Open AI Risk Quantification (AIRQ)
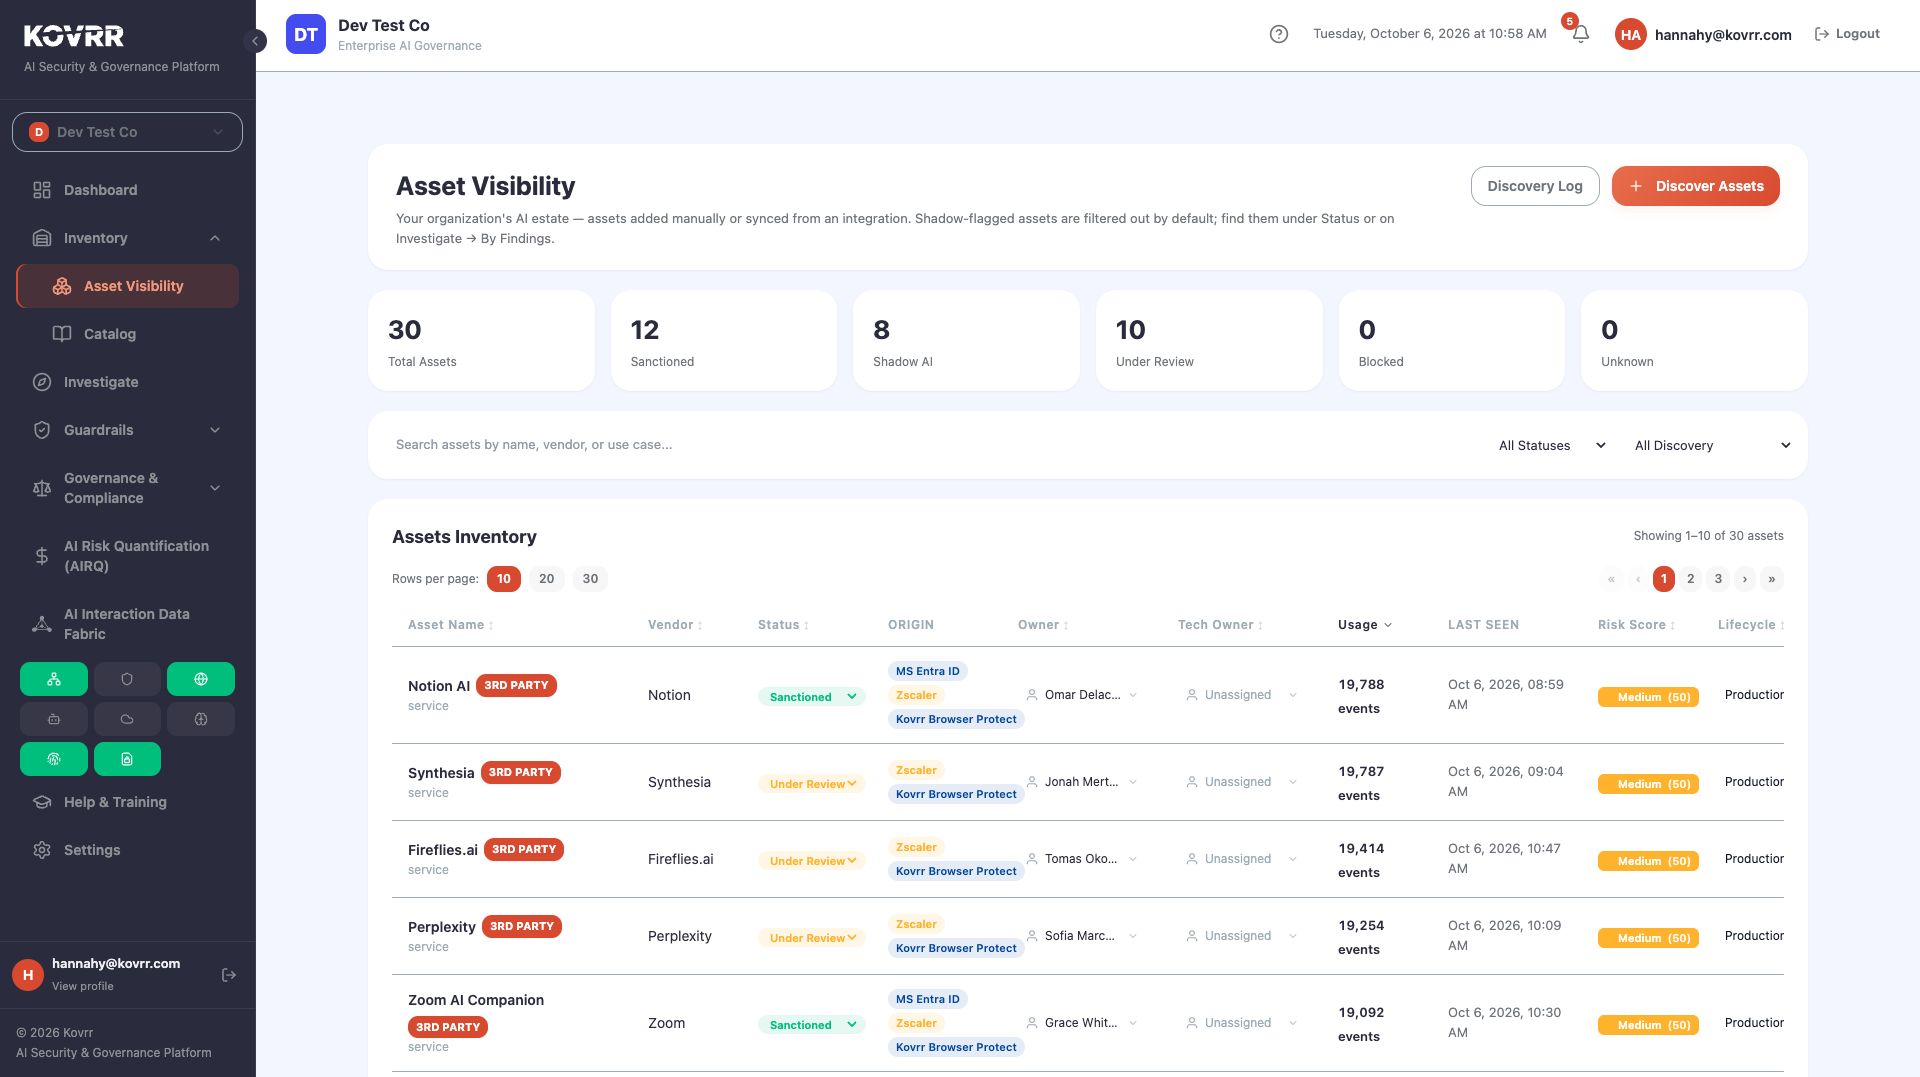 (x=127, y=556)
